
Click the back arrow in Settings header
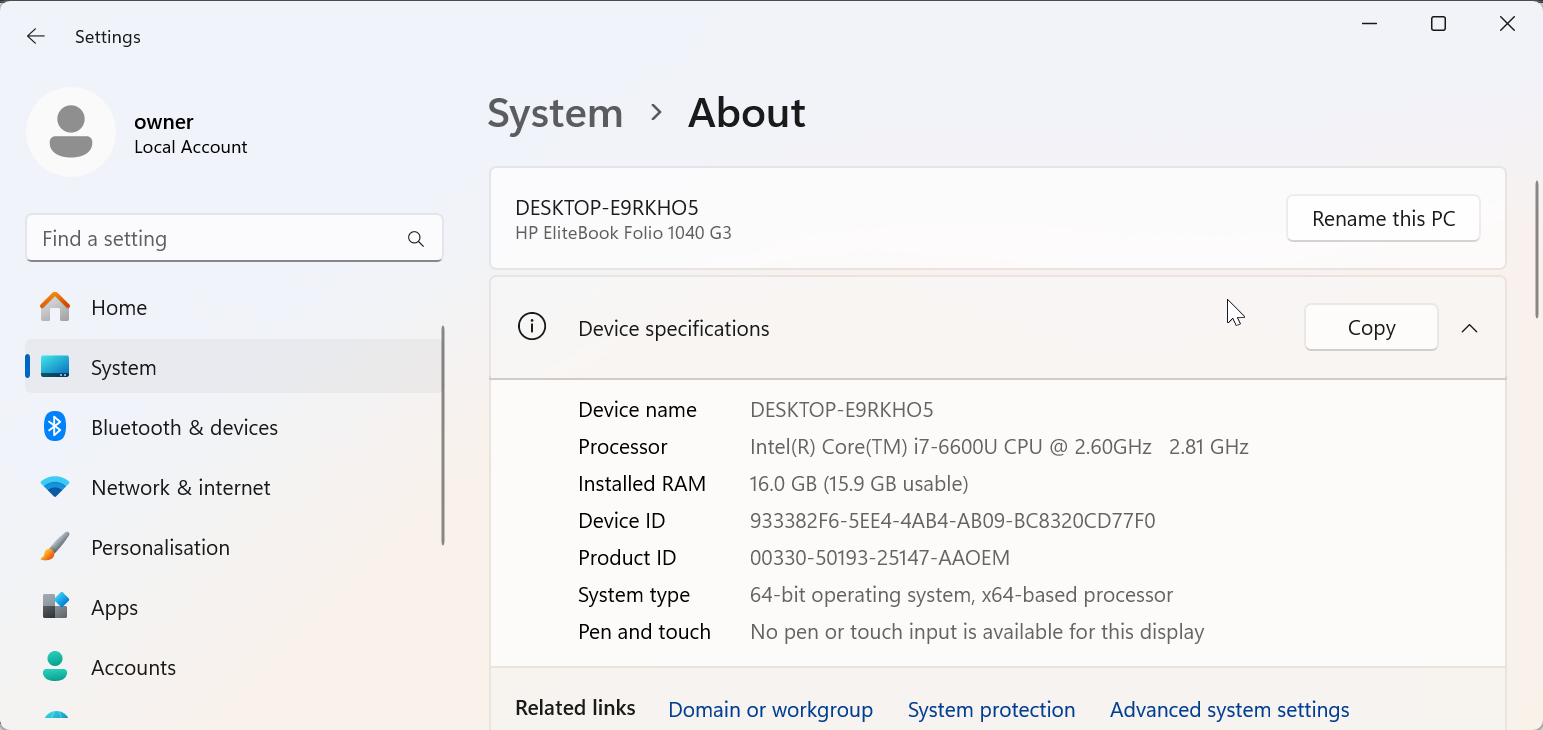tap(36, 37)
